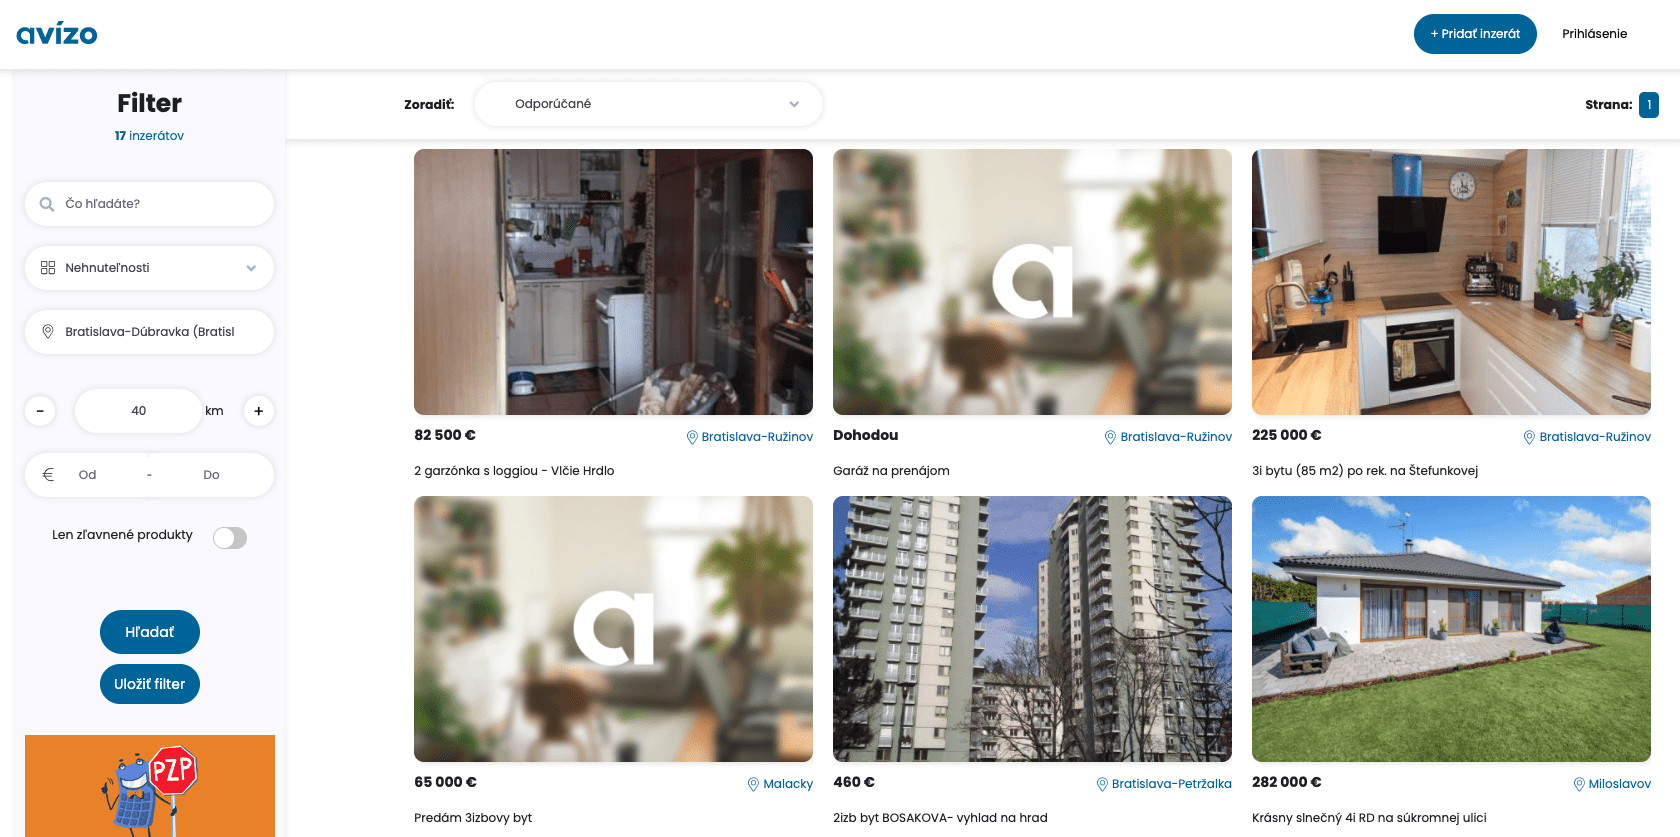Toggle the Len zľavnené produkty switch
This screenshot has height=837, width=1680.
coord(230,538)
